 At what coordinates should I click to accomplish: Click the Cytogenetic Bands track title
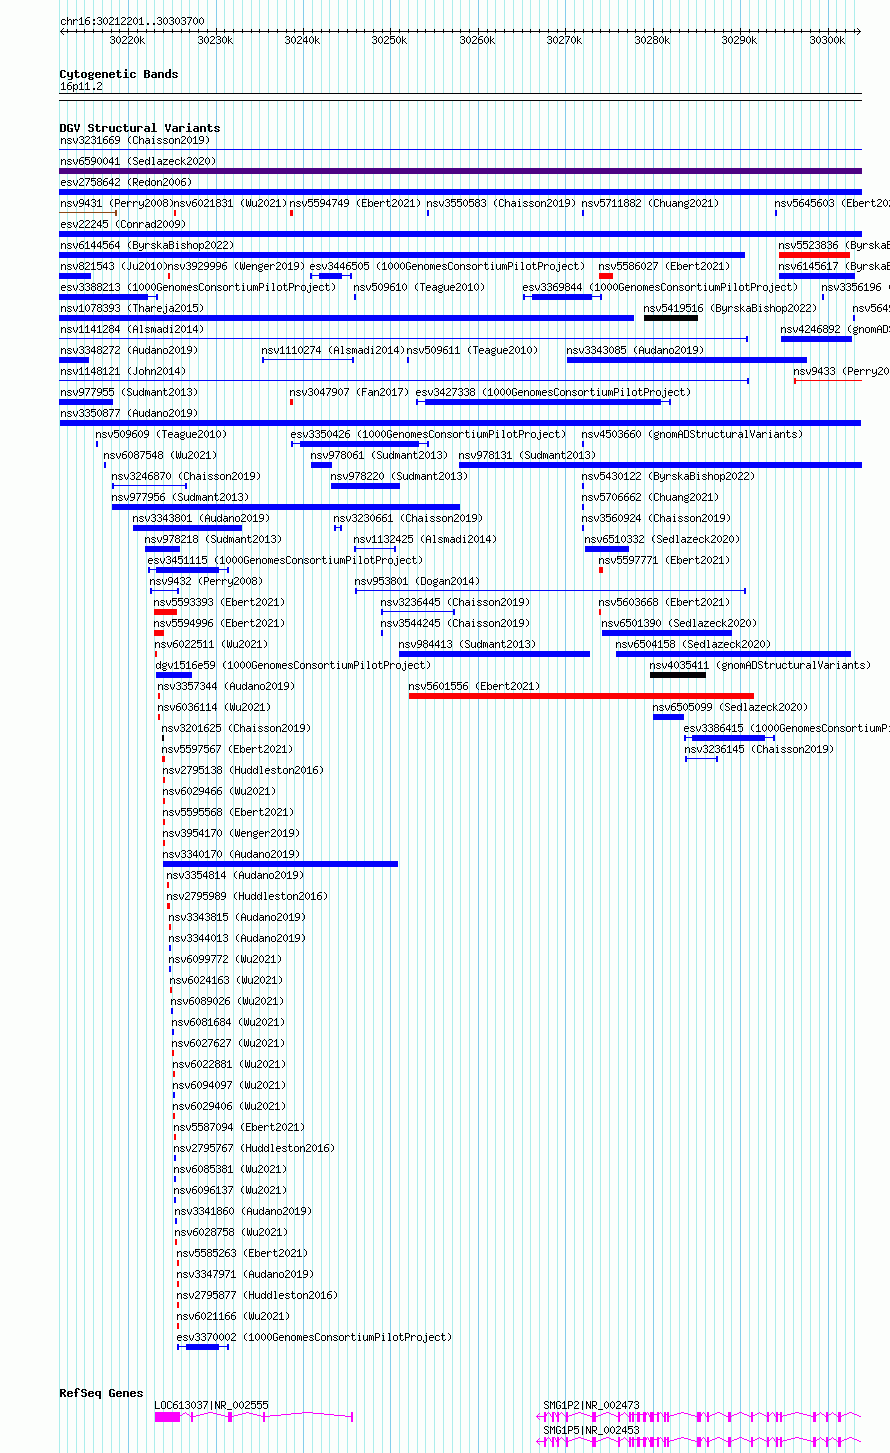119,74
